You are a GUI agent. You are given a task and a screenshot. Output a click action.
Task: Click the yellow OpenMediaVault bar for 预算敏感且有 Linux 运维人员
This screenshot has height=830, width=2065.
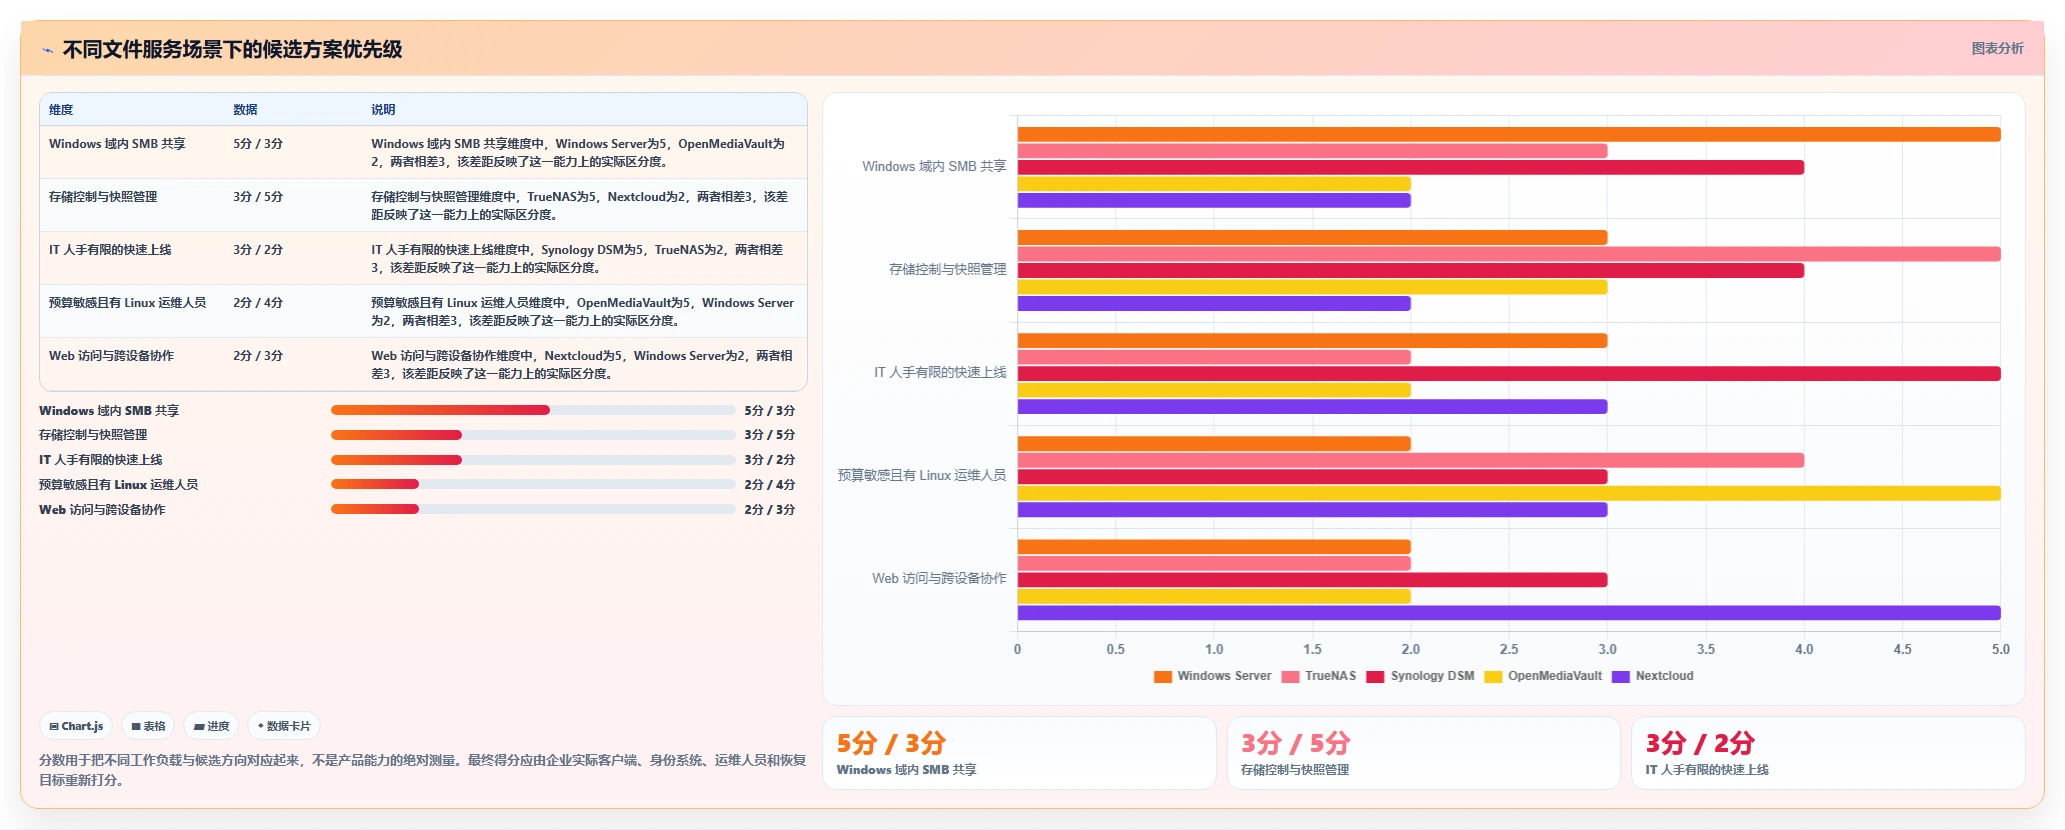point(1509,493)
